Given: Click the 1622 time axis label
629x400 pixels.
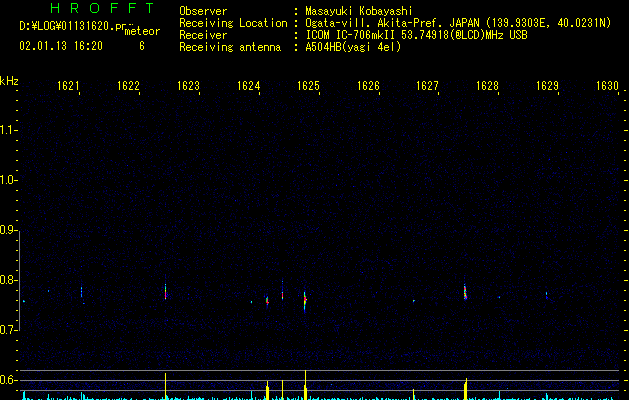Looking at the screenshot, I should [x=128, y=86].
